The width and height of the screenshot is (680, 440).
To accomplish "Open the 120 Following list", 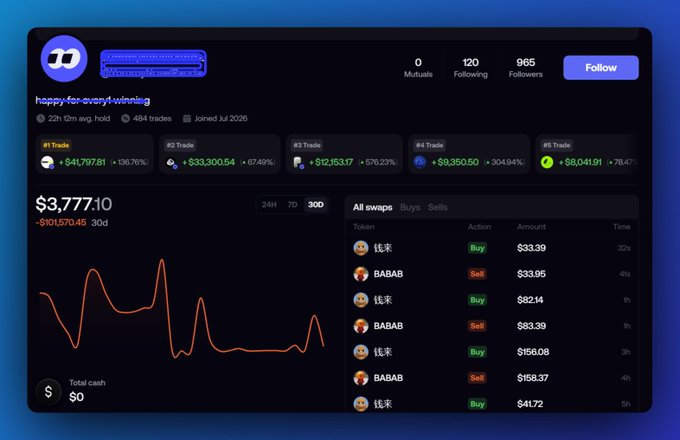I will coord(471,68).
